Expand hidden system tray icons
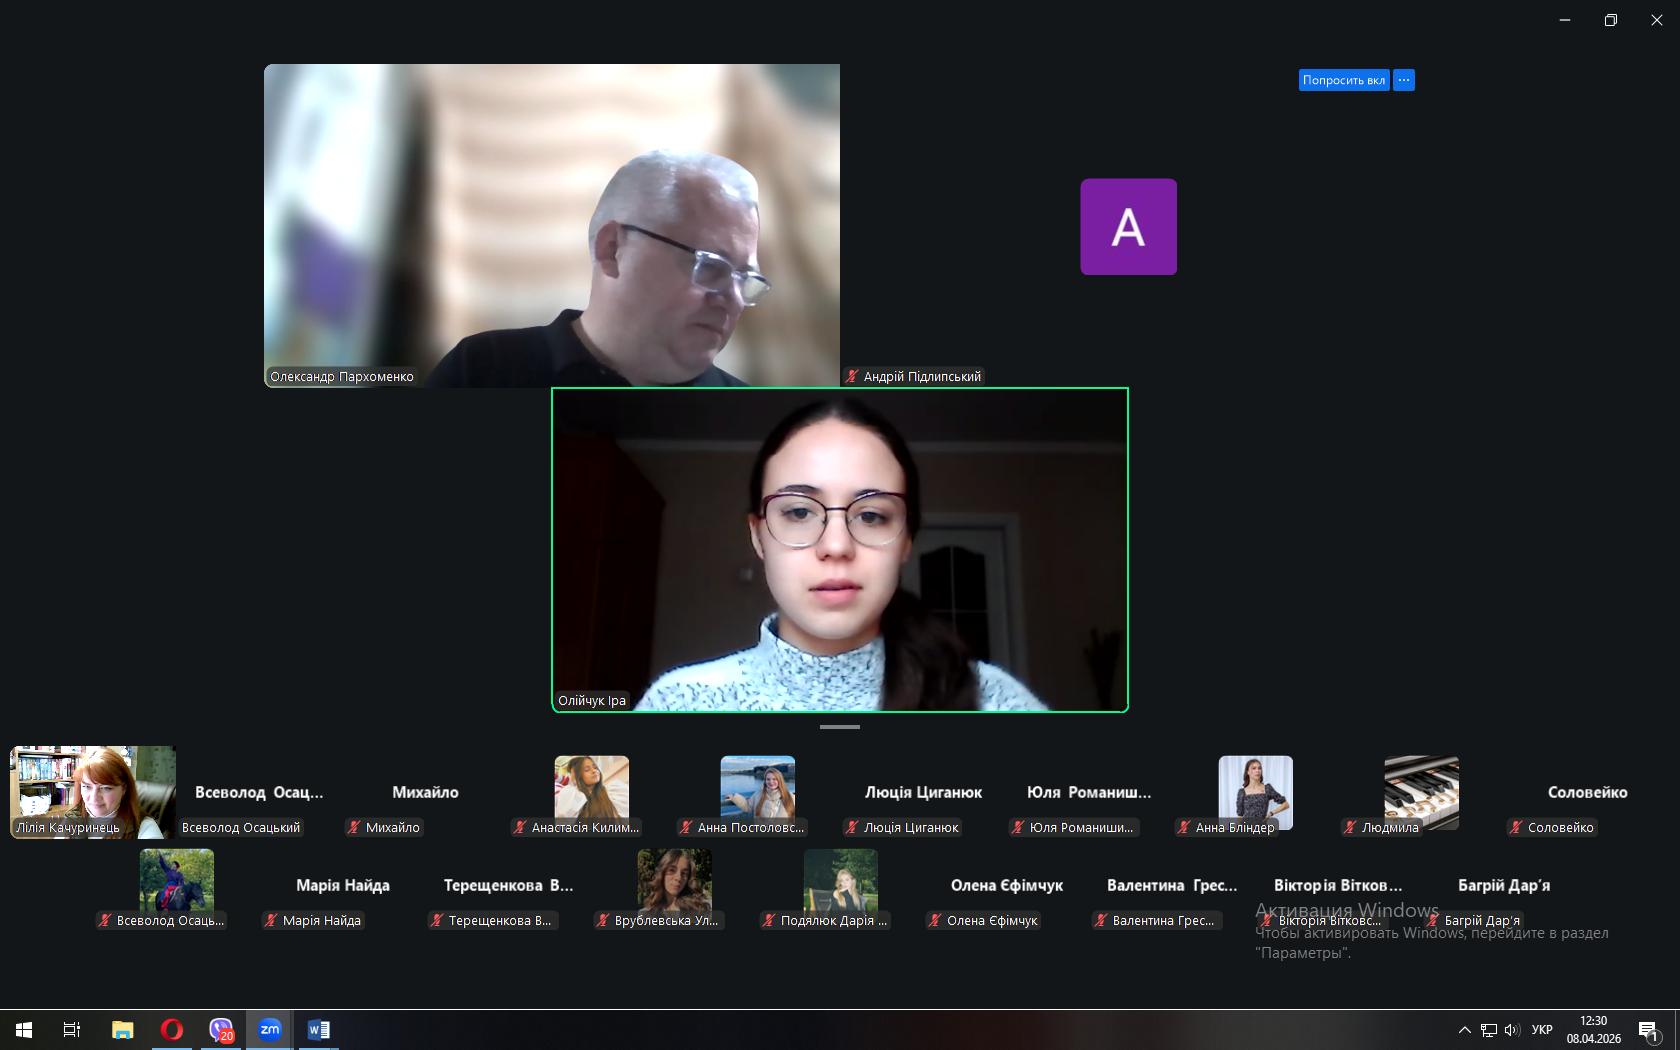This screenshot has height=1050, width=1680. pyautogui.click(x=1464, y=1030)
